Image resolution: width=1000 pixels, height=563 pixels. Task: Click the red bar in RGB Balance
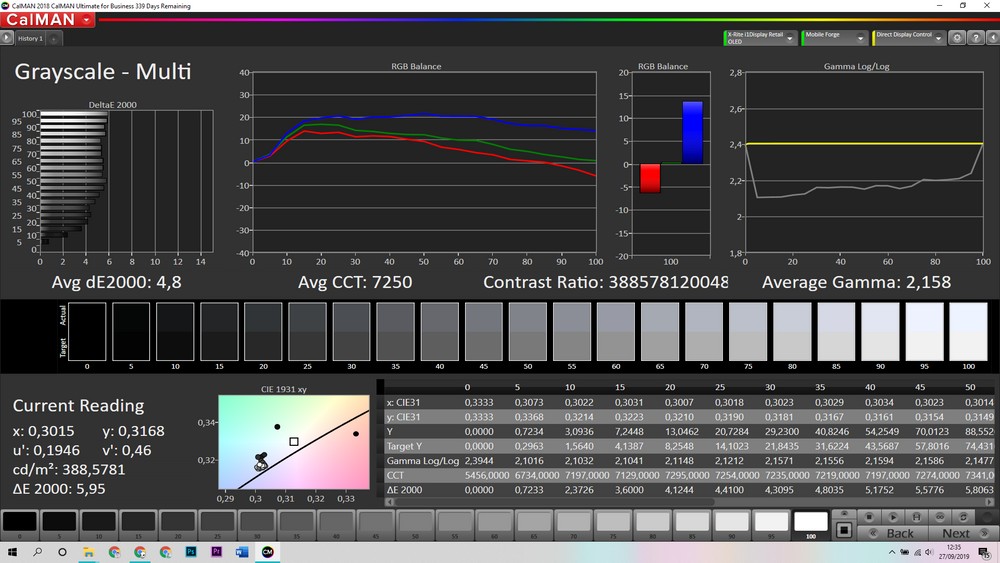(650, 178)
